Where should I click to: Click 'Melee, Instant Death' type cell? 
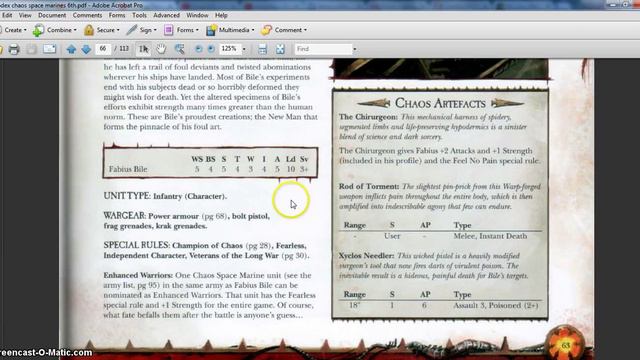coord(490,236)
